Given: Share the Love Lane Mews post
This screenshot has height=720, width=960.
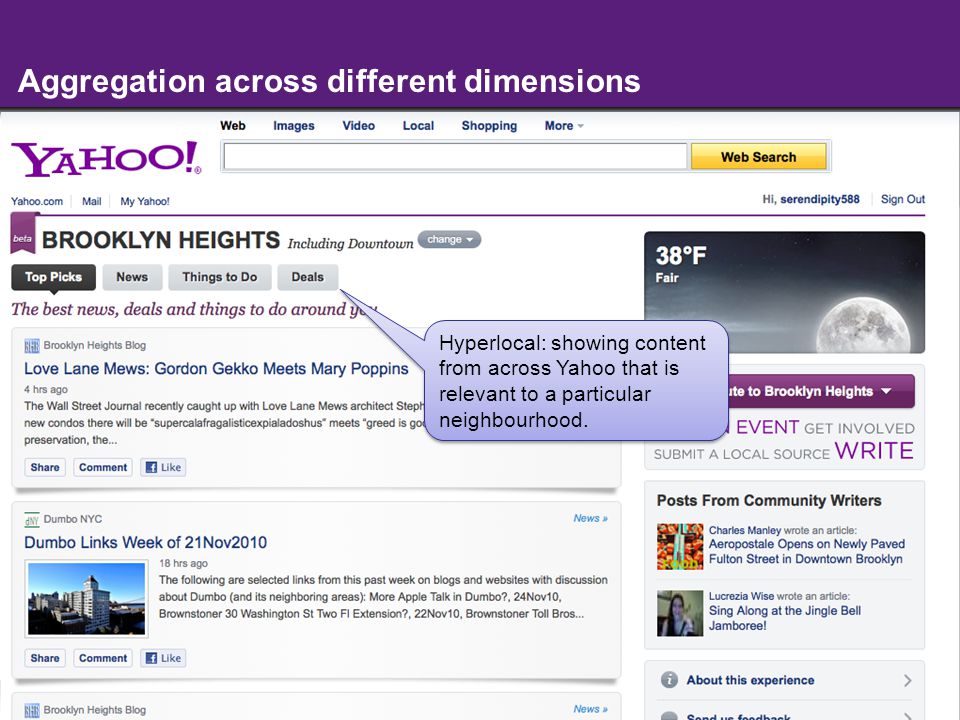Looking at the screenshot, I should pyautogui.click(x=45, y=467).
